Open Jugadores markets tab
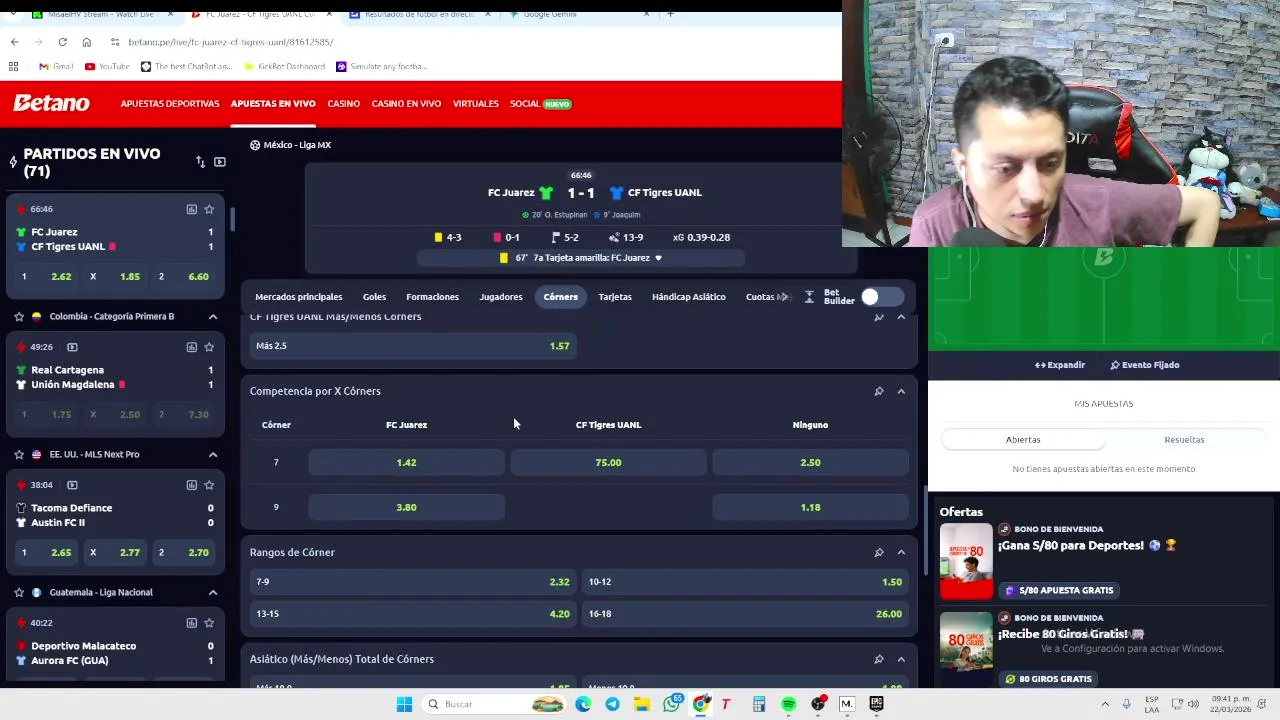1280x720 pixels. click(x=500, y=297)
